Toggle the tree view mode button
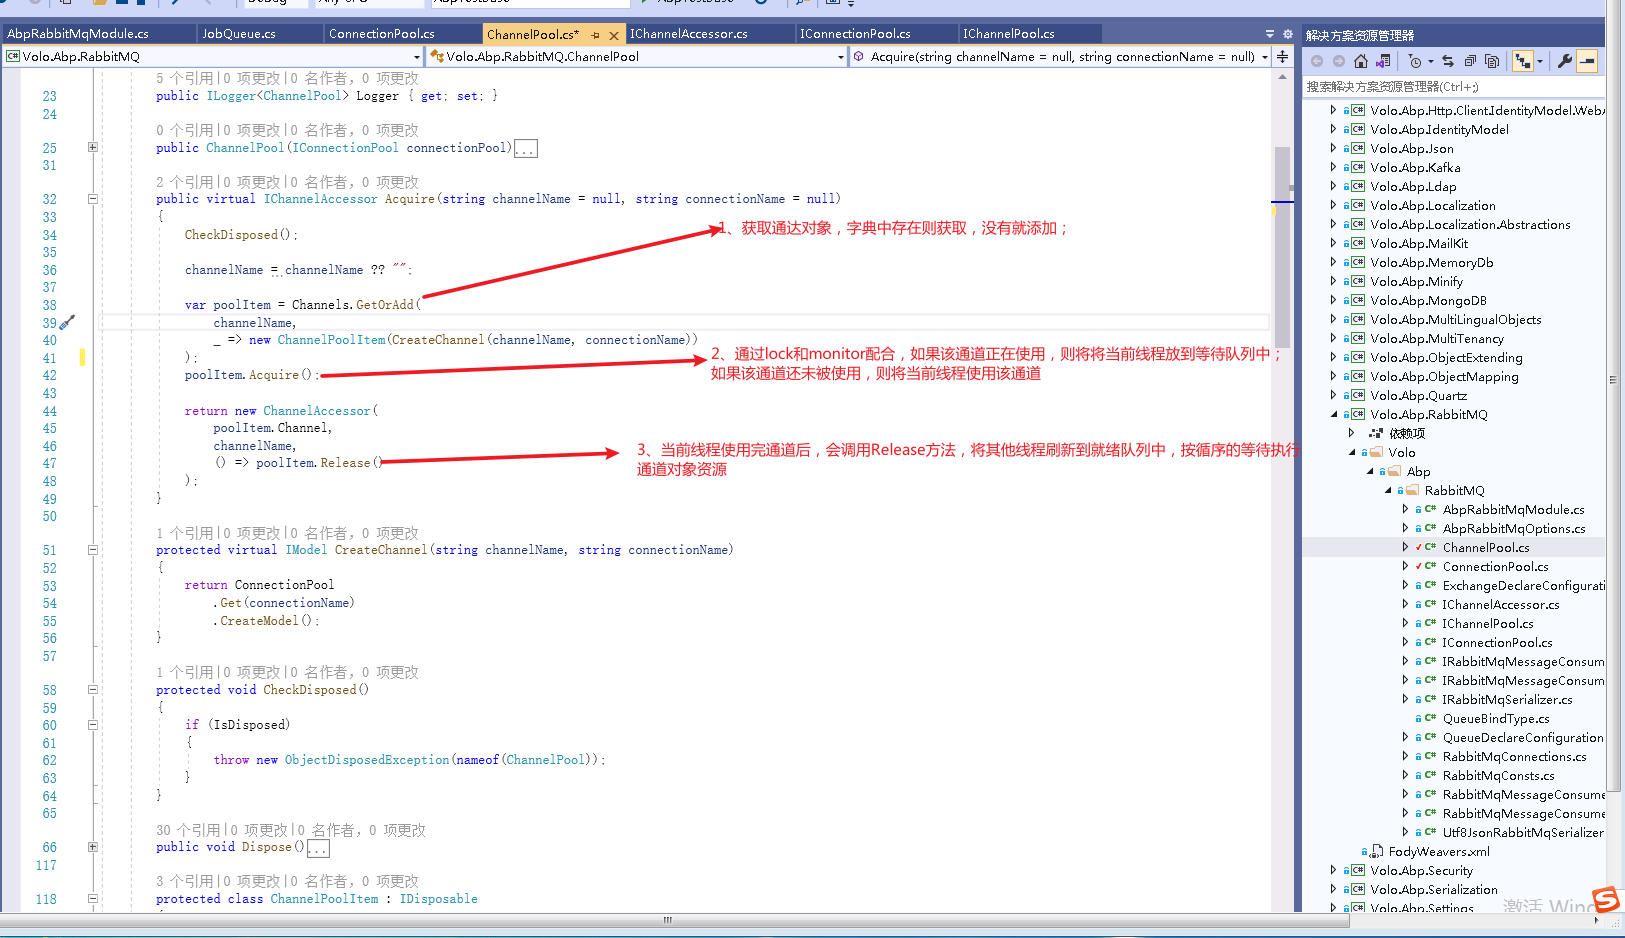The image size is (1625, 938). (x=1522, y=61)
